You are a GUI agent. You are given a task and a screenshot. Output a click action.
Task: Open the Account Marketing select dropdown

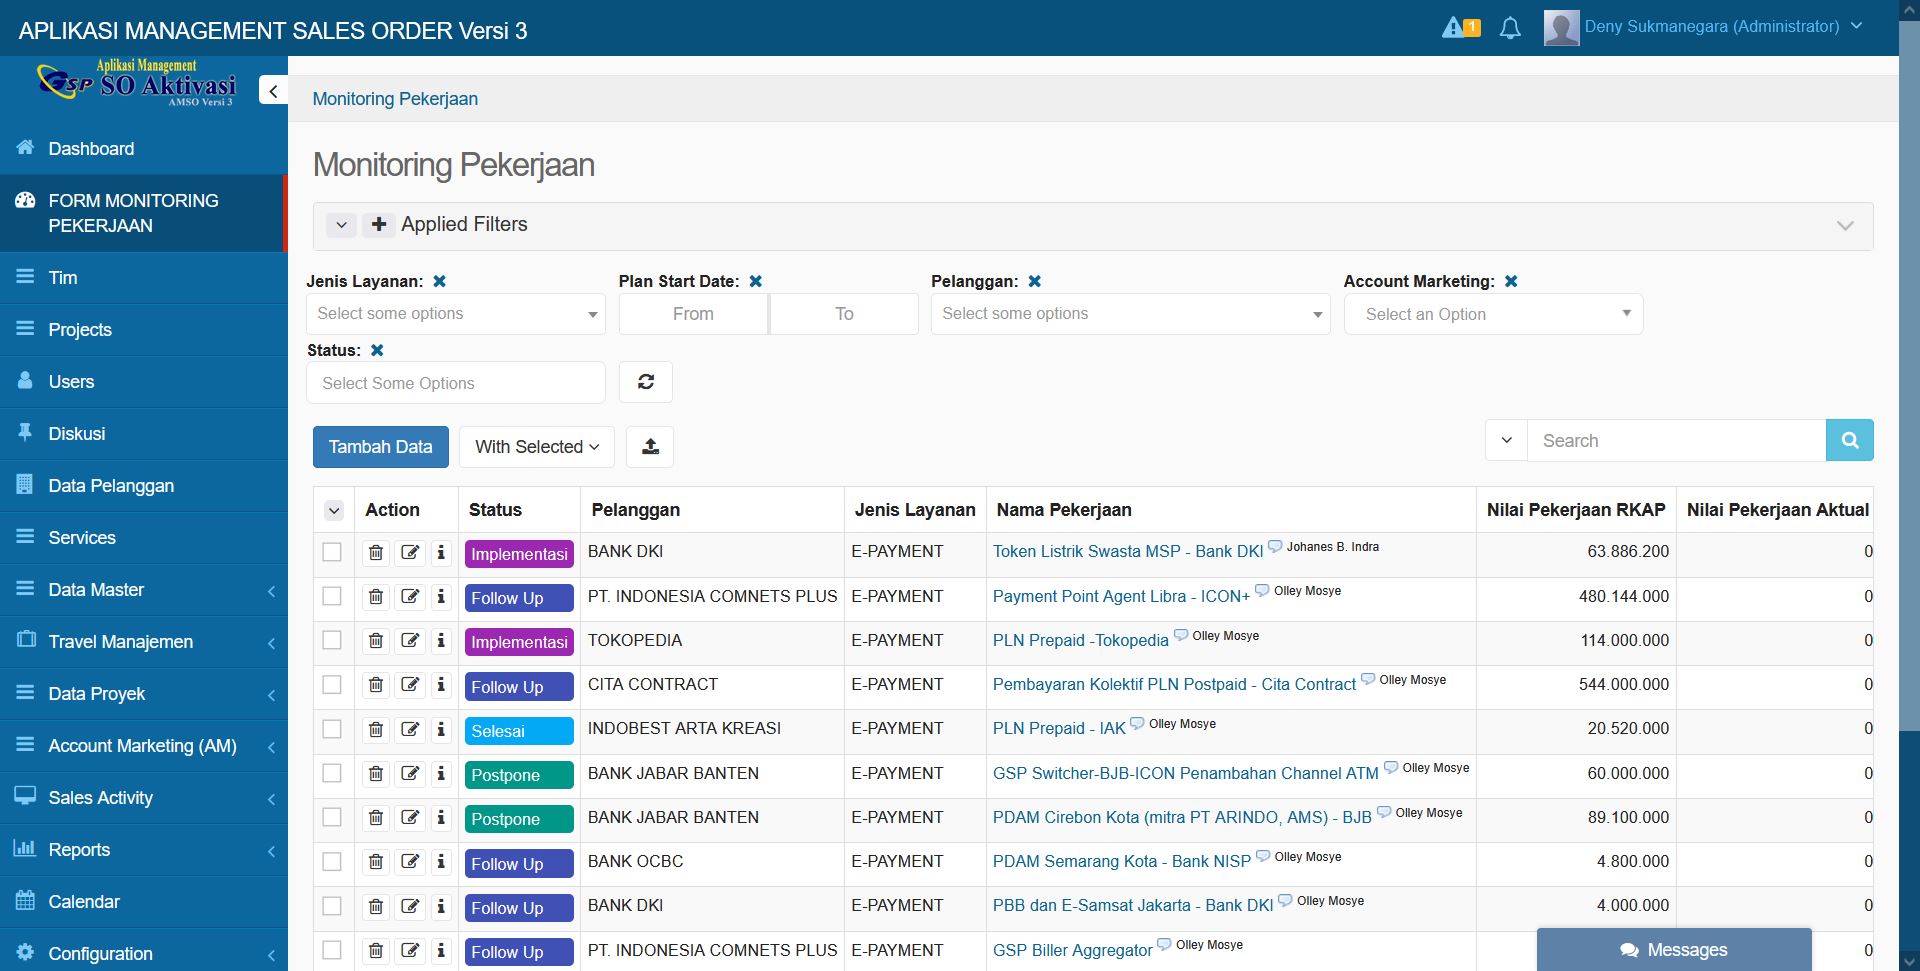point(1493,314)
